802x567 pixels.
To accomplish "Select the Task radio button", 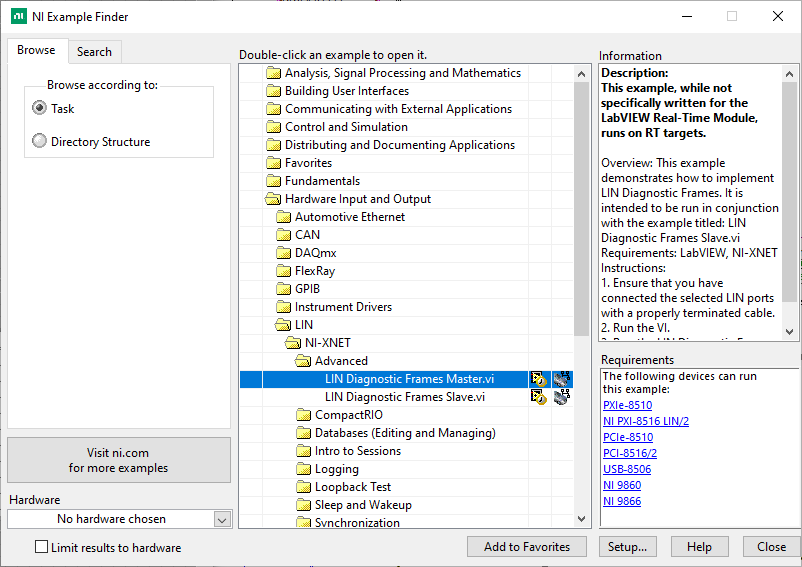I will pyautogui.click(x=39, y=108).
